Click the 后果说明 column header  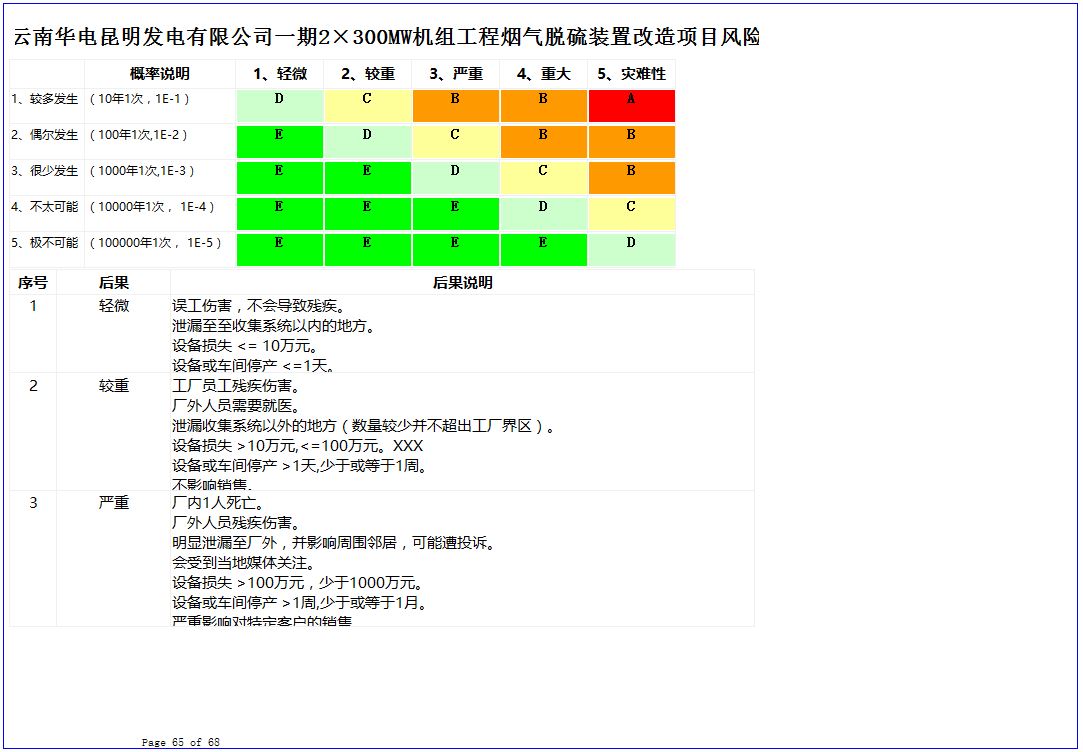[x=462, y=282]
